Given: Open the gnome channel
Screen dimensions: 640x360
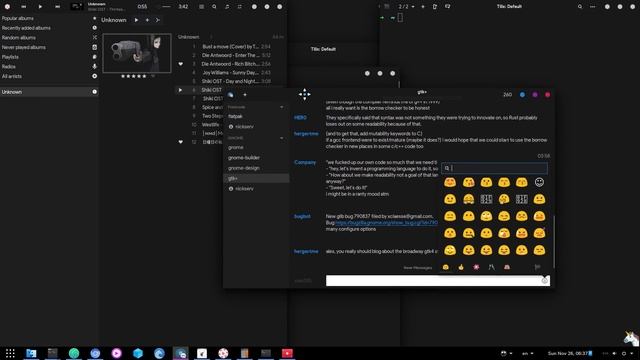Looking at the screenshot, I should tap(256, 147).
